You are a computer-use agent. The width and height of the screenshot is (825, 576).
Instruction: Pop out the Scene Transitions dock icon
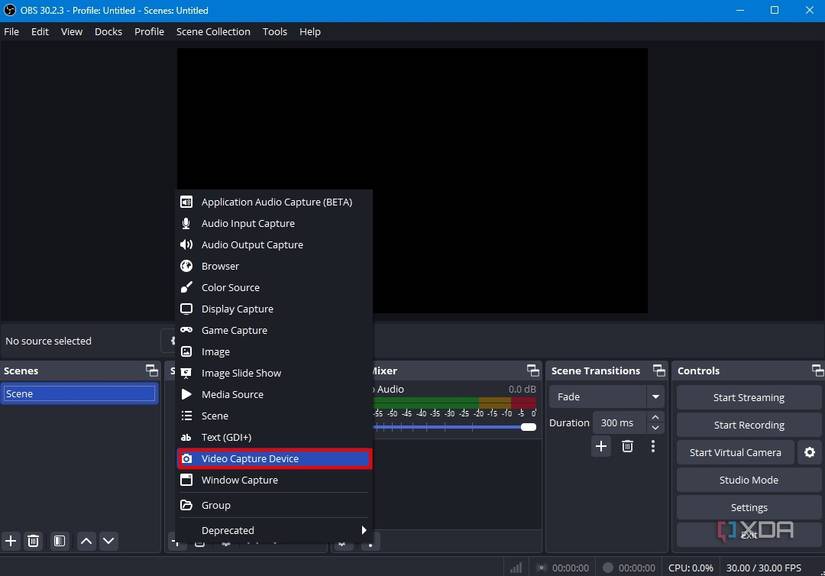(x=659, y=370)
